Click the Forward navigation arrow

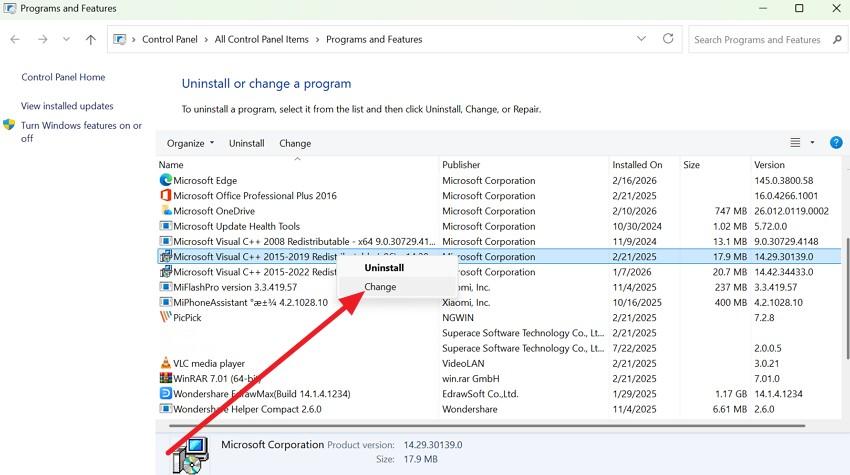[x=42, y=39]
